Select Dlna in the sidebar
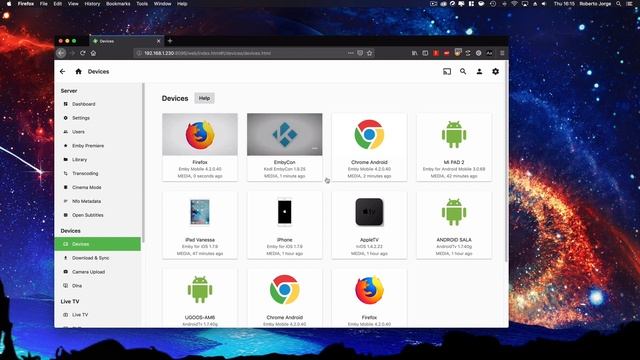This screenshot has height=360, width=640. (98, 286)
